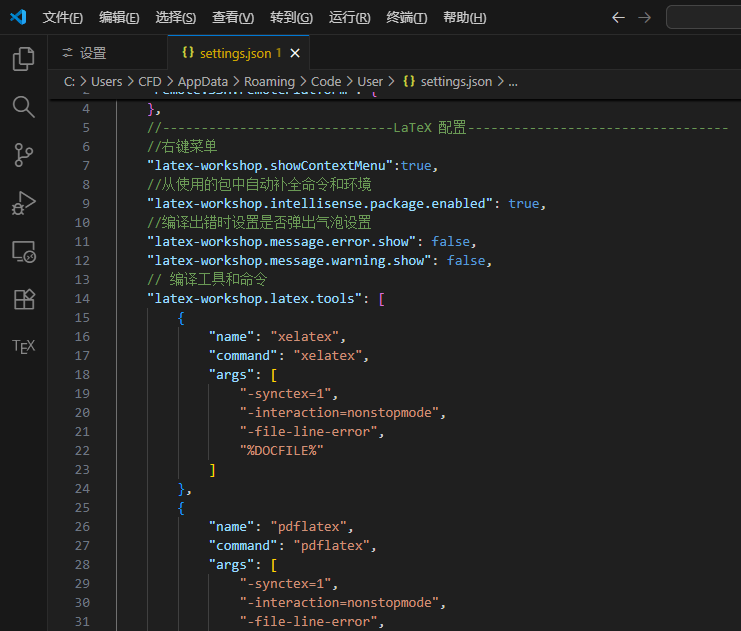Open the 转到(G) menu
Image resolution: width=741 pixels, height=631 pixels.
291,18
